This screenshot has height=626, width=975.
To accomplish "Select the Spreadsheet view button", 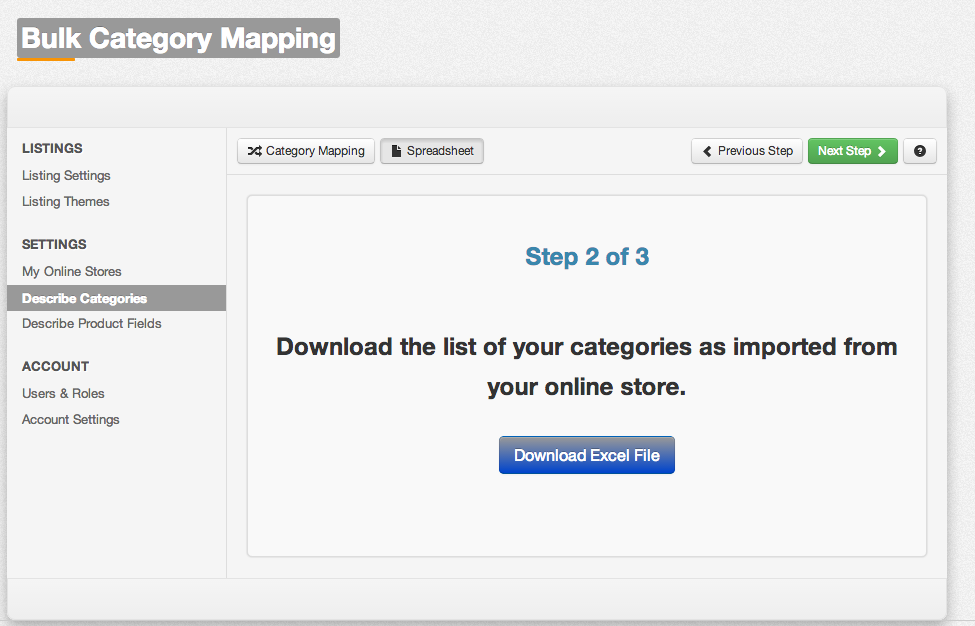I will [432, 151].
